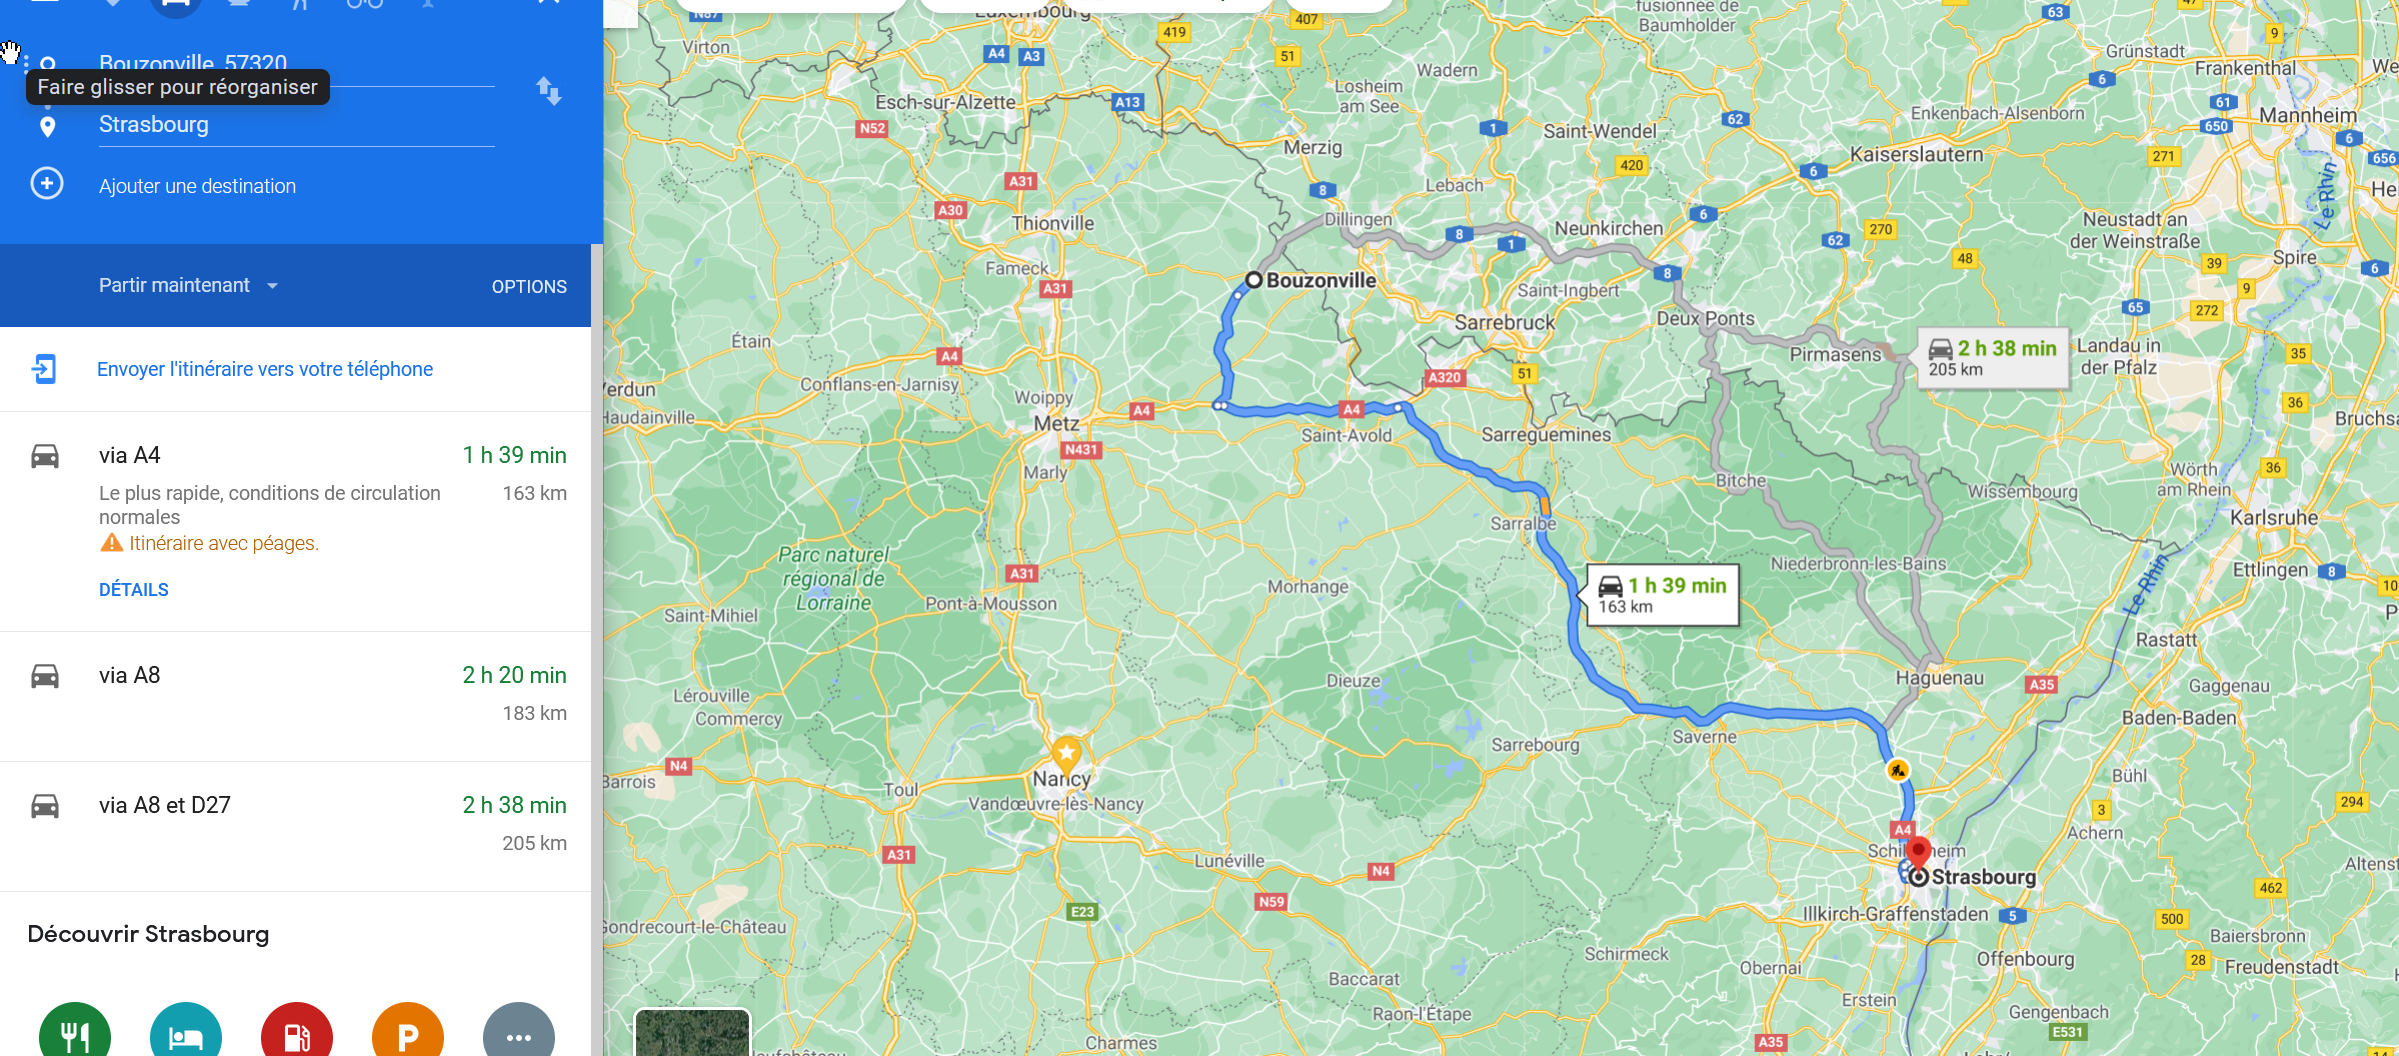Select the bicycle travel mode icon
This screenshot has height=1056, width=2399.
pyautogui.click(x=365, y=4)
